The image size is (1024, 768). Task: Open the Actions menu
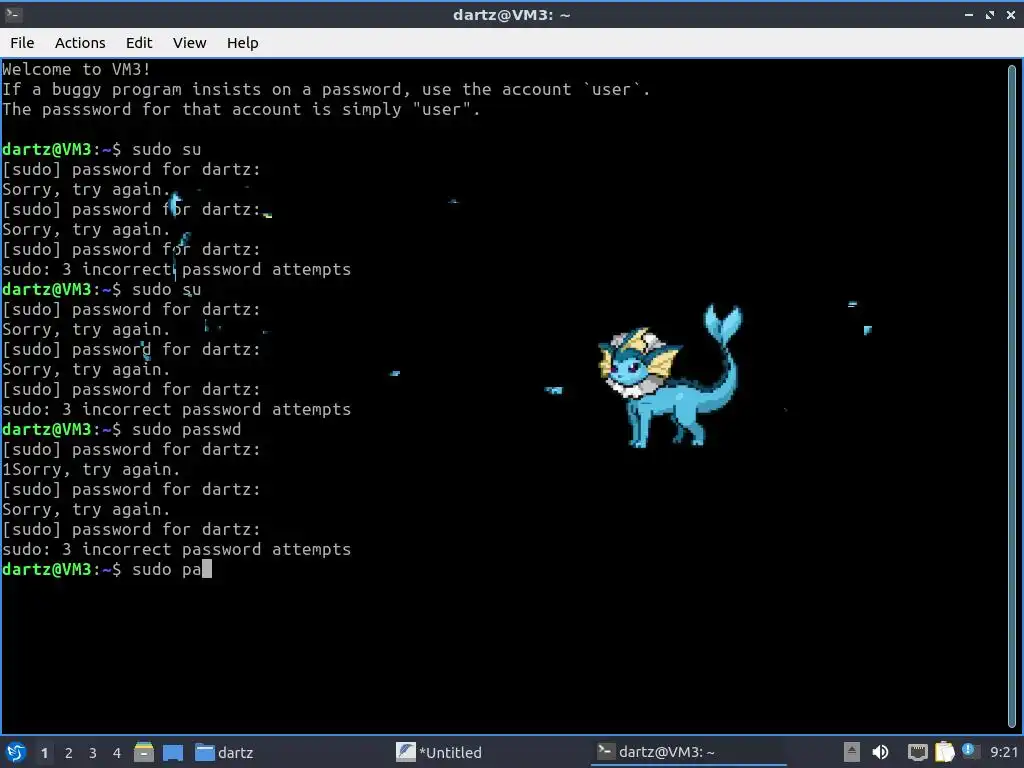(x=80, y=42)
